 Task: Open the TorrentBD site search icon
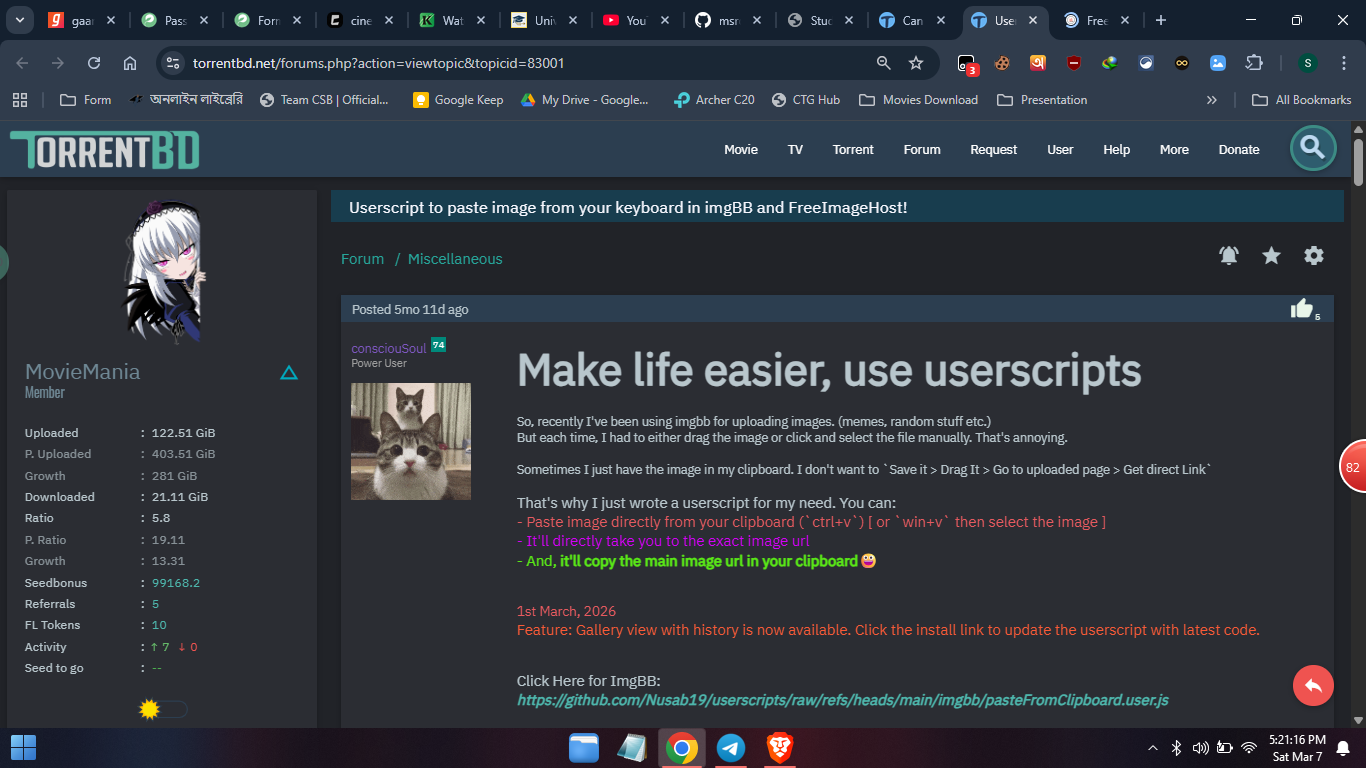(1313, 149)
